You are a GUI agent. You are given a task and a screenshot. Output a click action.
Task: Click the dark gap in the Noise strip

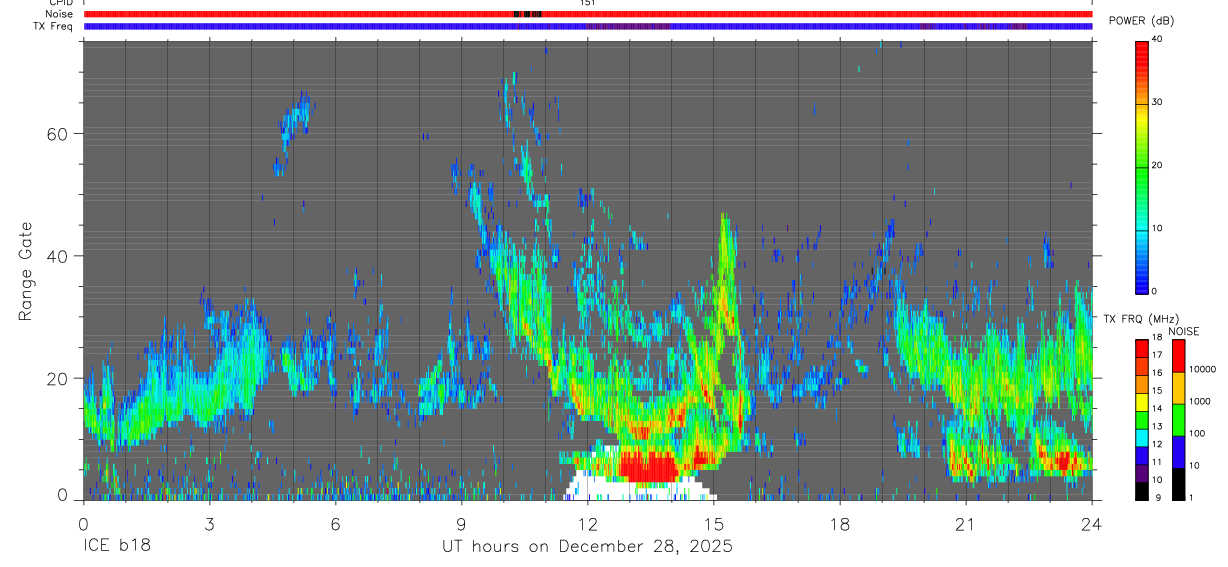tap(527, 14)
